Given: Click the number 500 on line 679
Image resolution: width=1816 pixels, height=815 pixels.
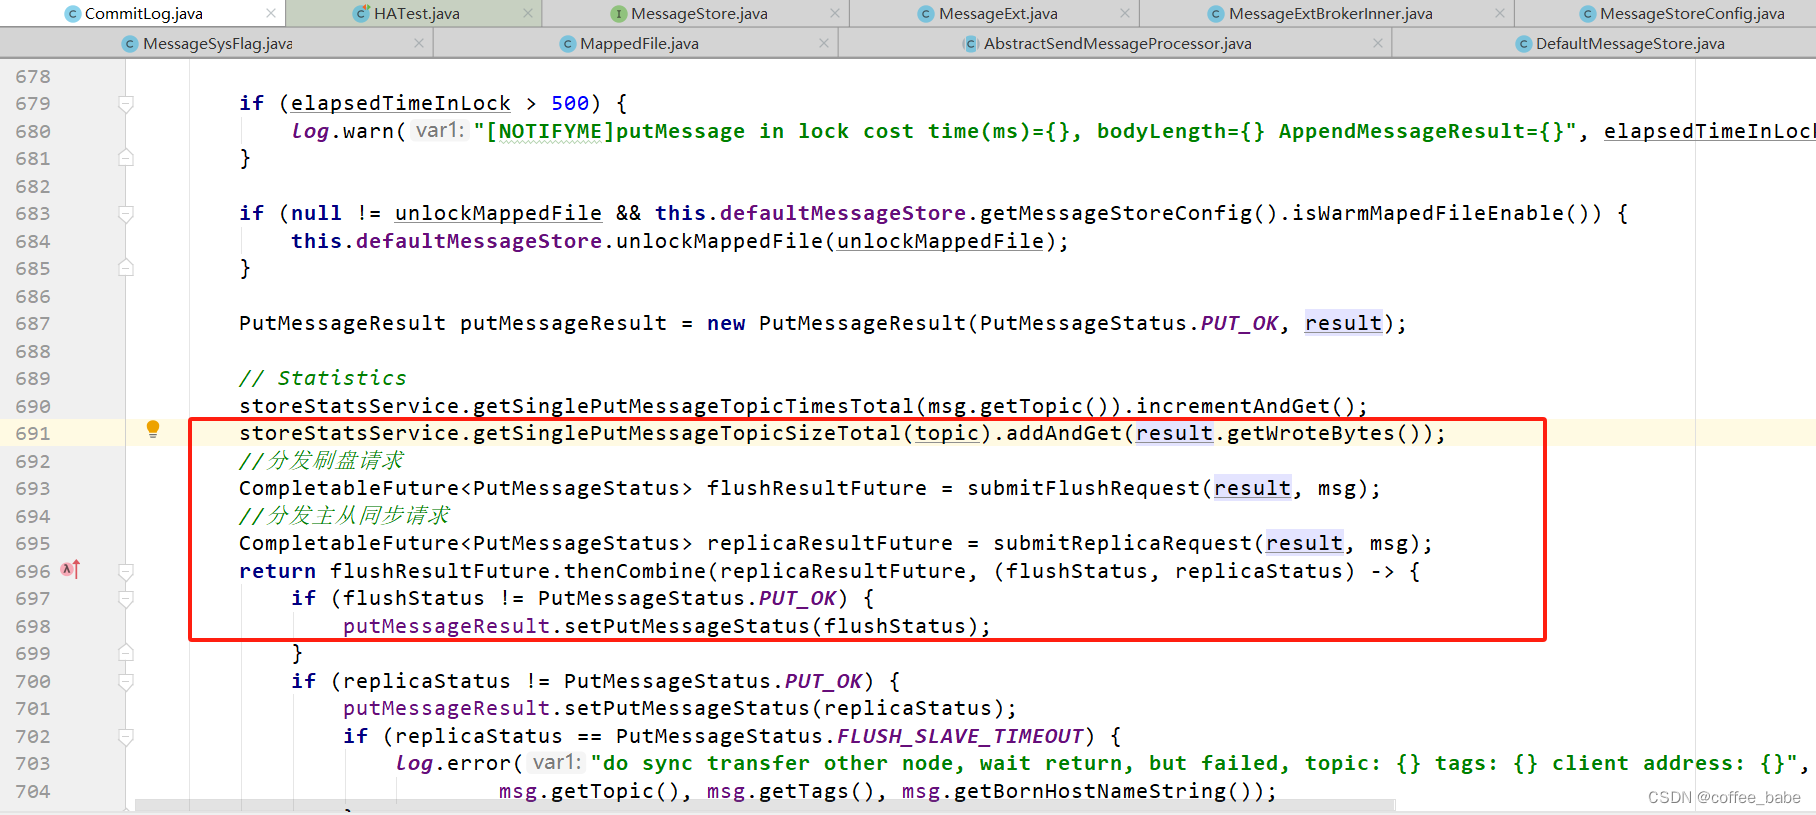Looking at the screenshot, I should pos(570,103).
